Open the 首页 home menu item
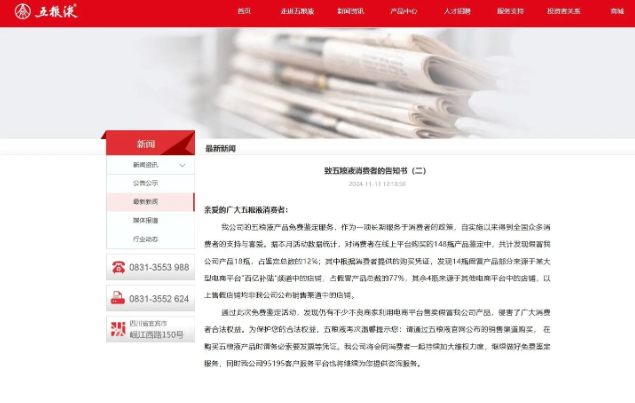Screen dimensions: 635x403 (244, 11)
